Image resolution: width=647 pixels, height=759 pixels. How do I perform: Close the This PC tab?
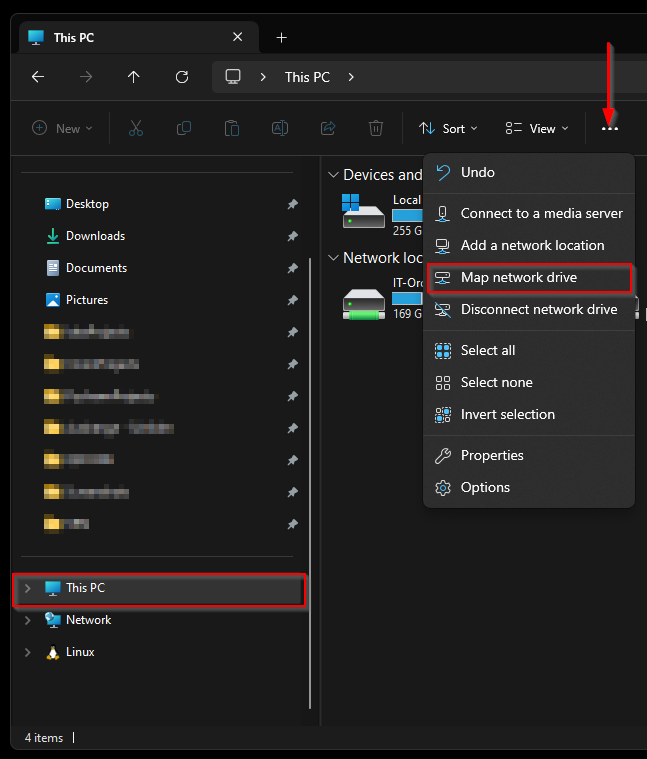pos(238,37)
